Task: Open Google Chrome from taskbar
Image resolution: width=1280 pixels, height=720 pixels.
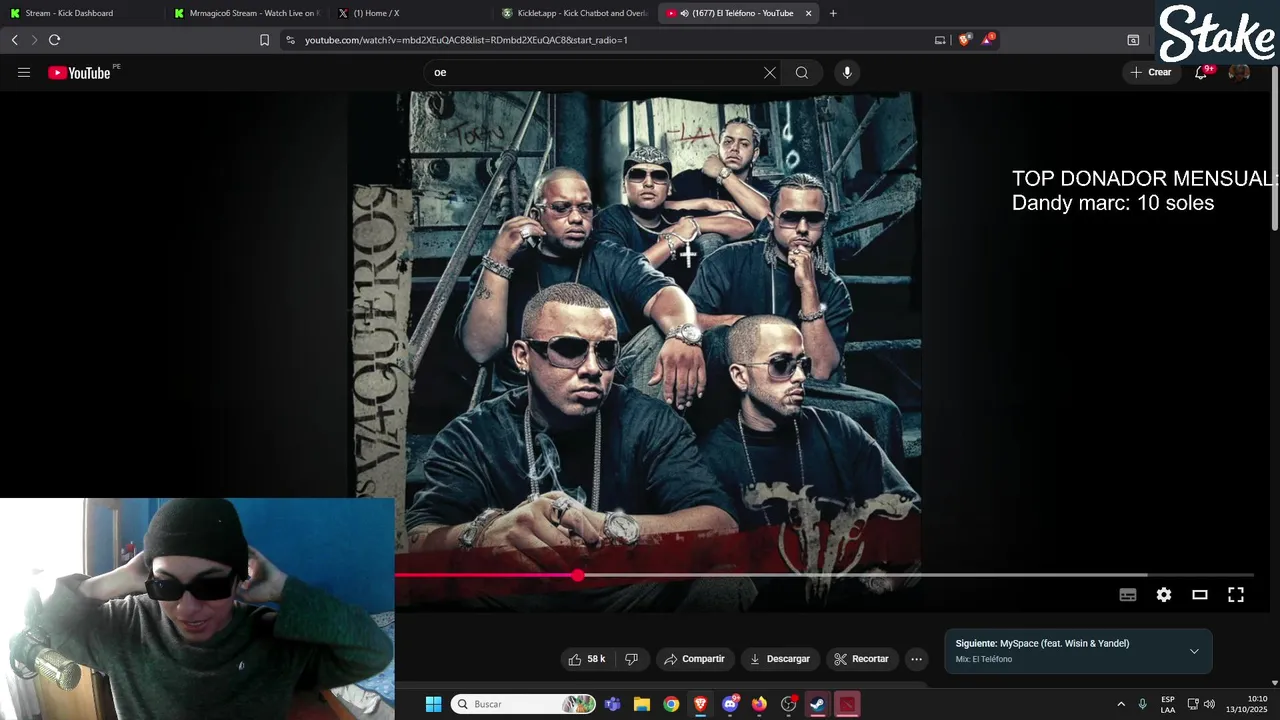Action: [x=671, y=704]
